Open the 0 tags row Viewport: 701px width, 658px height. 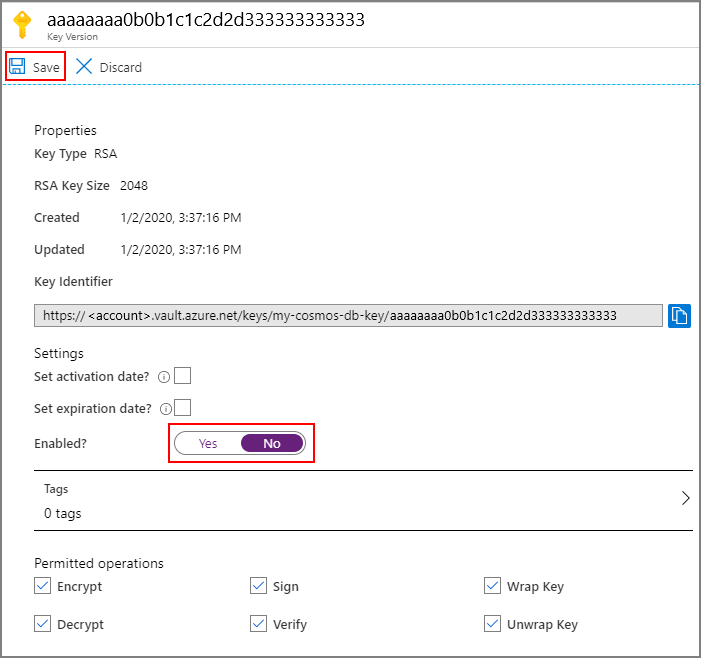[x=363, y=501]
